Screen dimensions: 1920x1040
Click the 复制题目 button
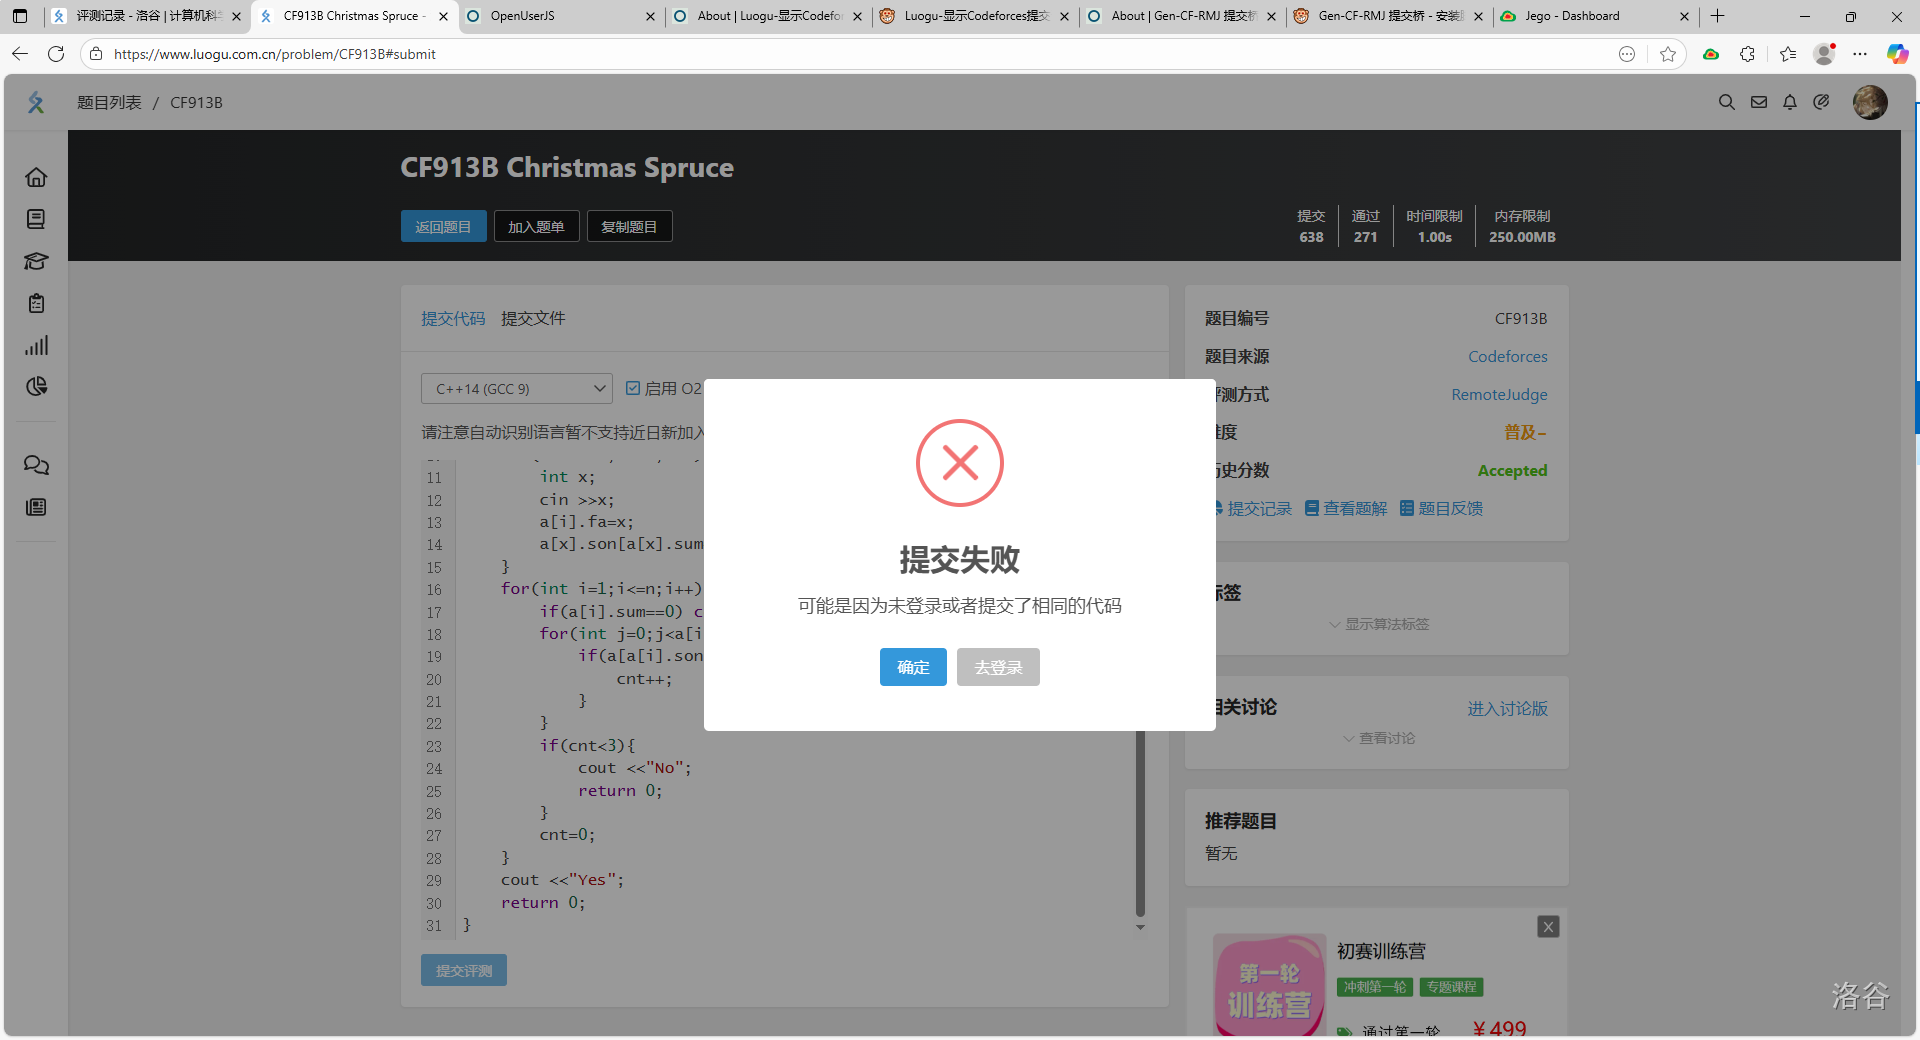click(629, 226)
